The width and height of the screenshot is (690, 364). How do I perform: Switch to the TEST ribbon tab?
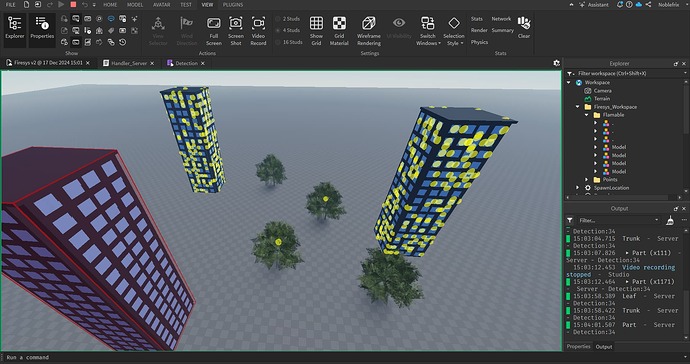click(186, 4)
